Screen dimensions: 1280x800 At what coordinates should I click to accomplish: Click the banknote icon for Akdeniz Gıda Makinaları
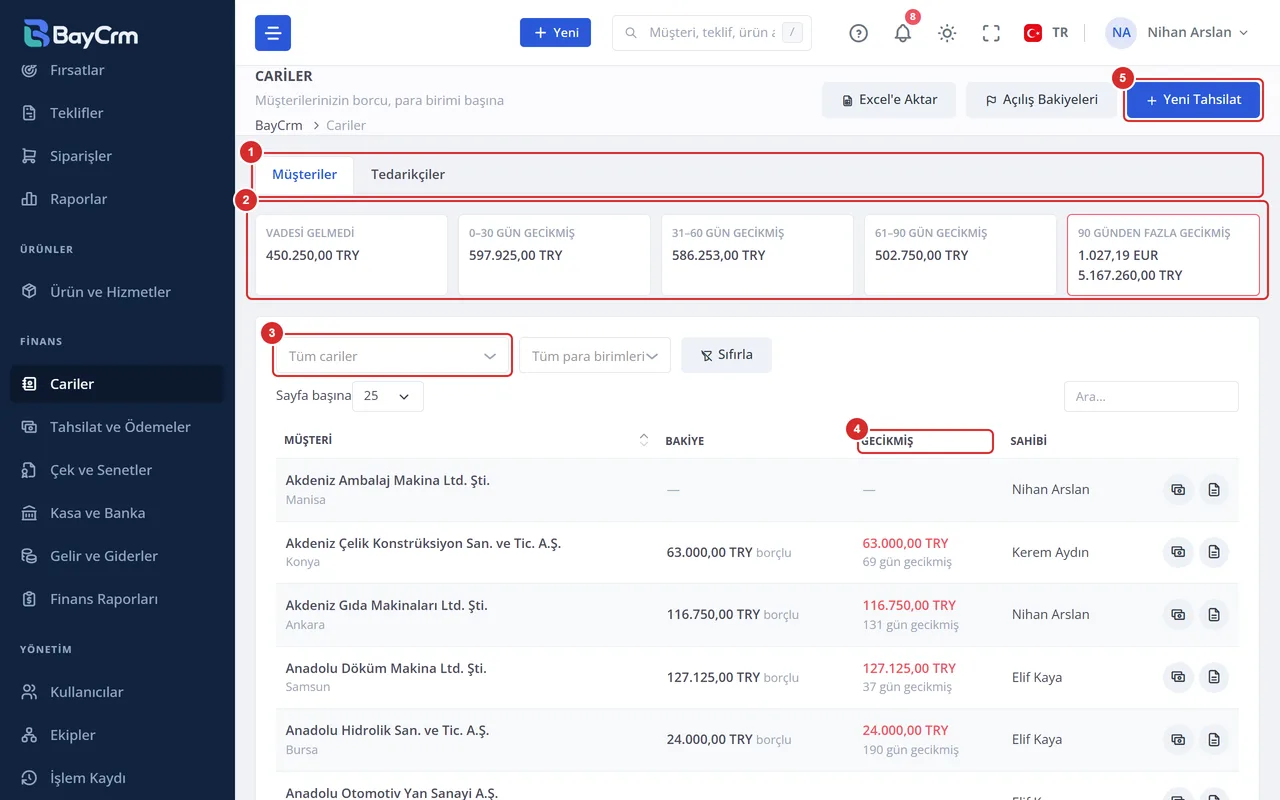click(1178, 615)
